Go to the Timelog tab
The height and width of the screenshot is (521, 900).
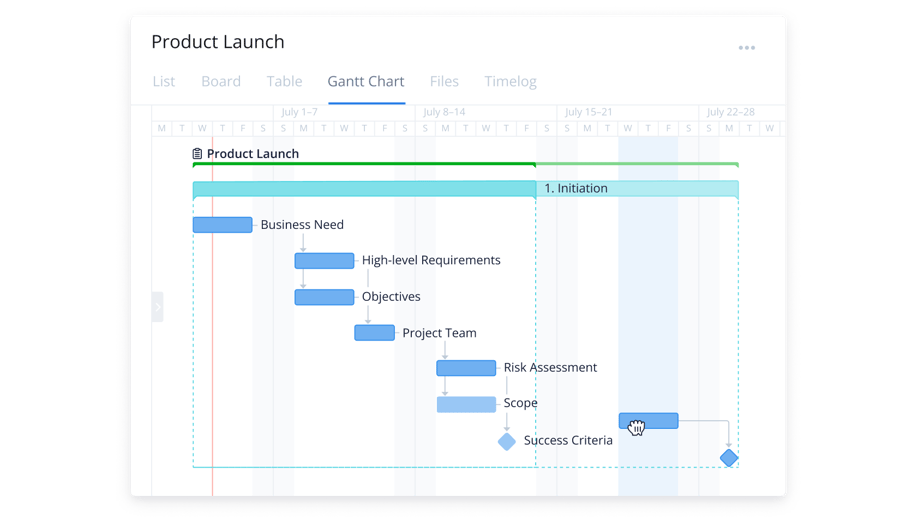tap(510, 82)
